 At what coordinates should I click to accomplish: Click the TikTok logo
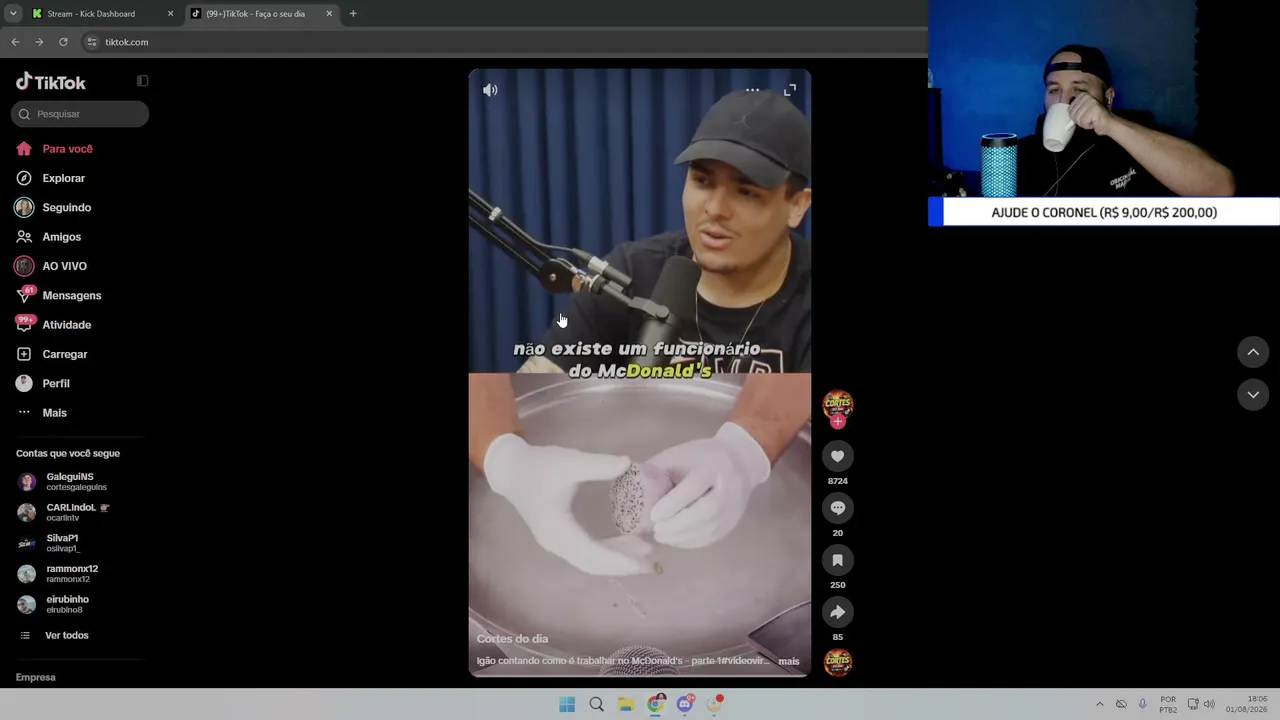(x=51, y=82)
